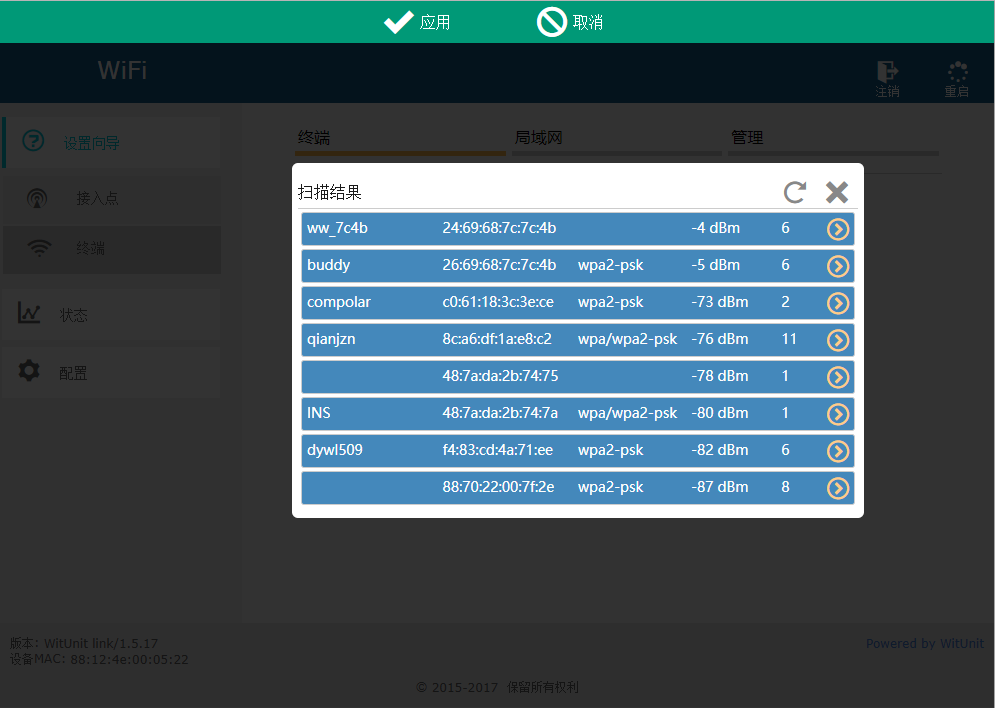The width and height of the screenshot is (995, 708).
Task: Click the 注销 logout icon
Action: (887, 71)
